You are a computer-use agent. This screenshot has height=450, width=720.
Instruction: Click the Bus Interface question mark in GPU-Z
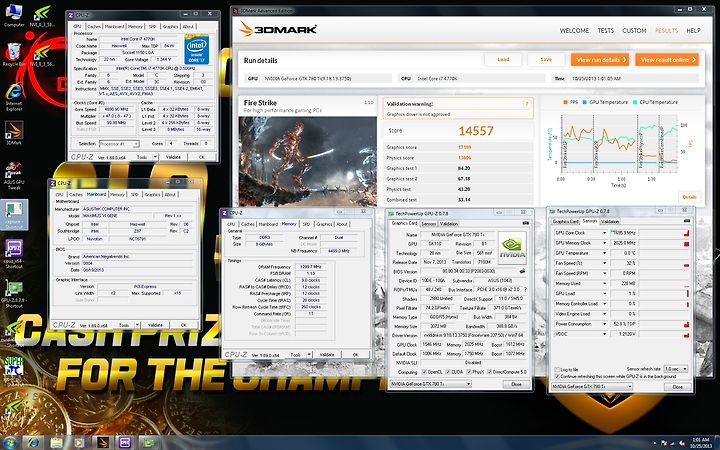[x=525, y=290]
